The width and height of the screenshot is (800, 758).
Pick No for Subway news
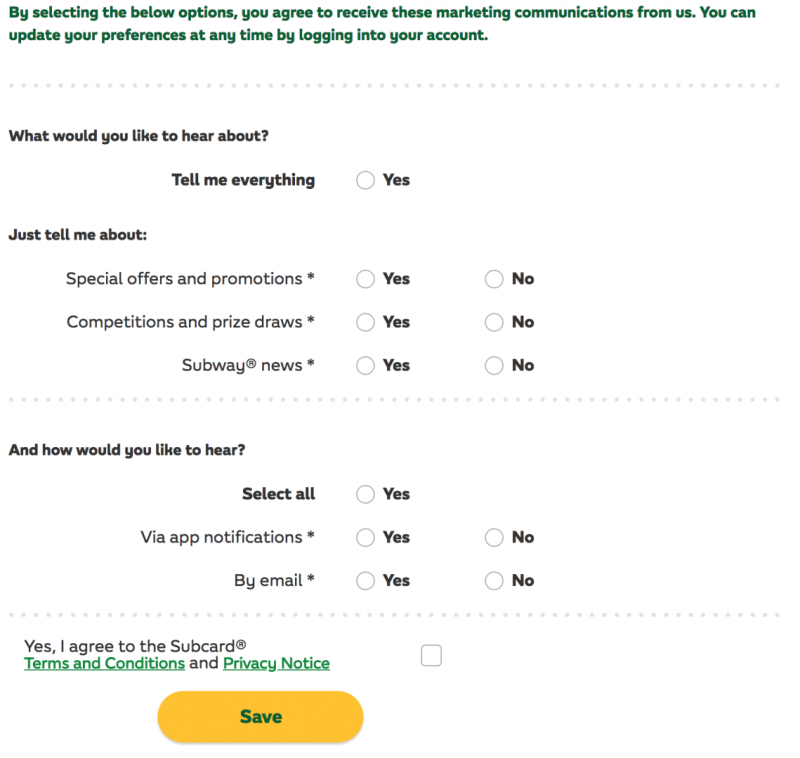pos(494,365)
